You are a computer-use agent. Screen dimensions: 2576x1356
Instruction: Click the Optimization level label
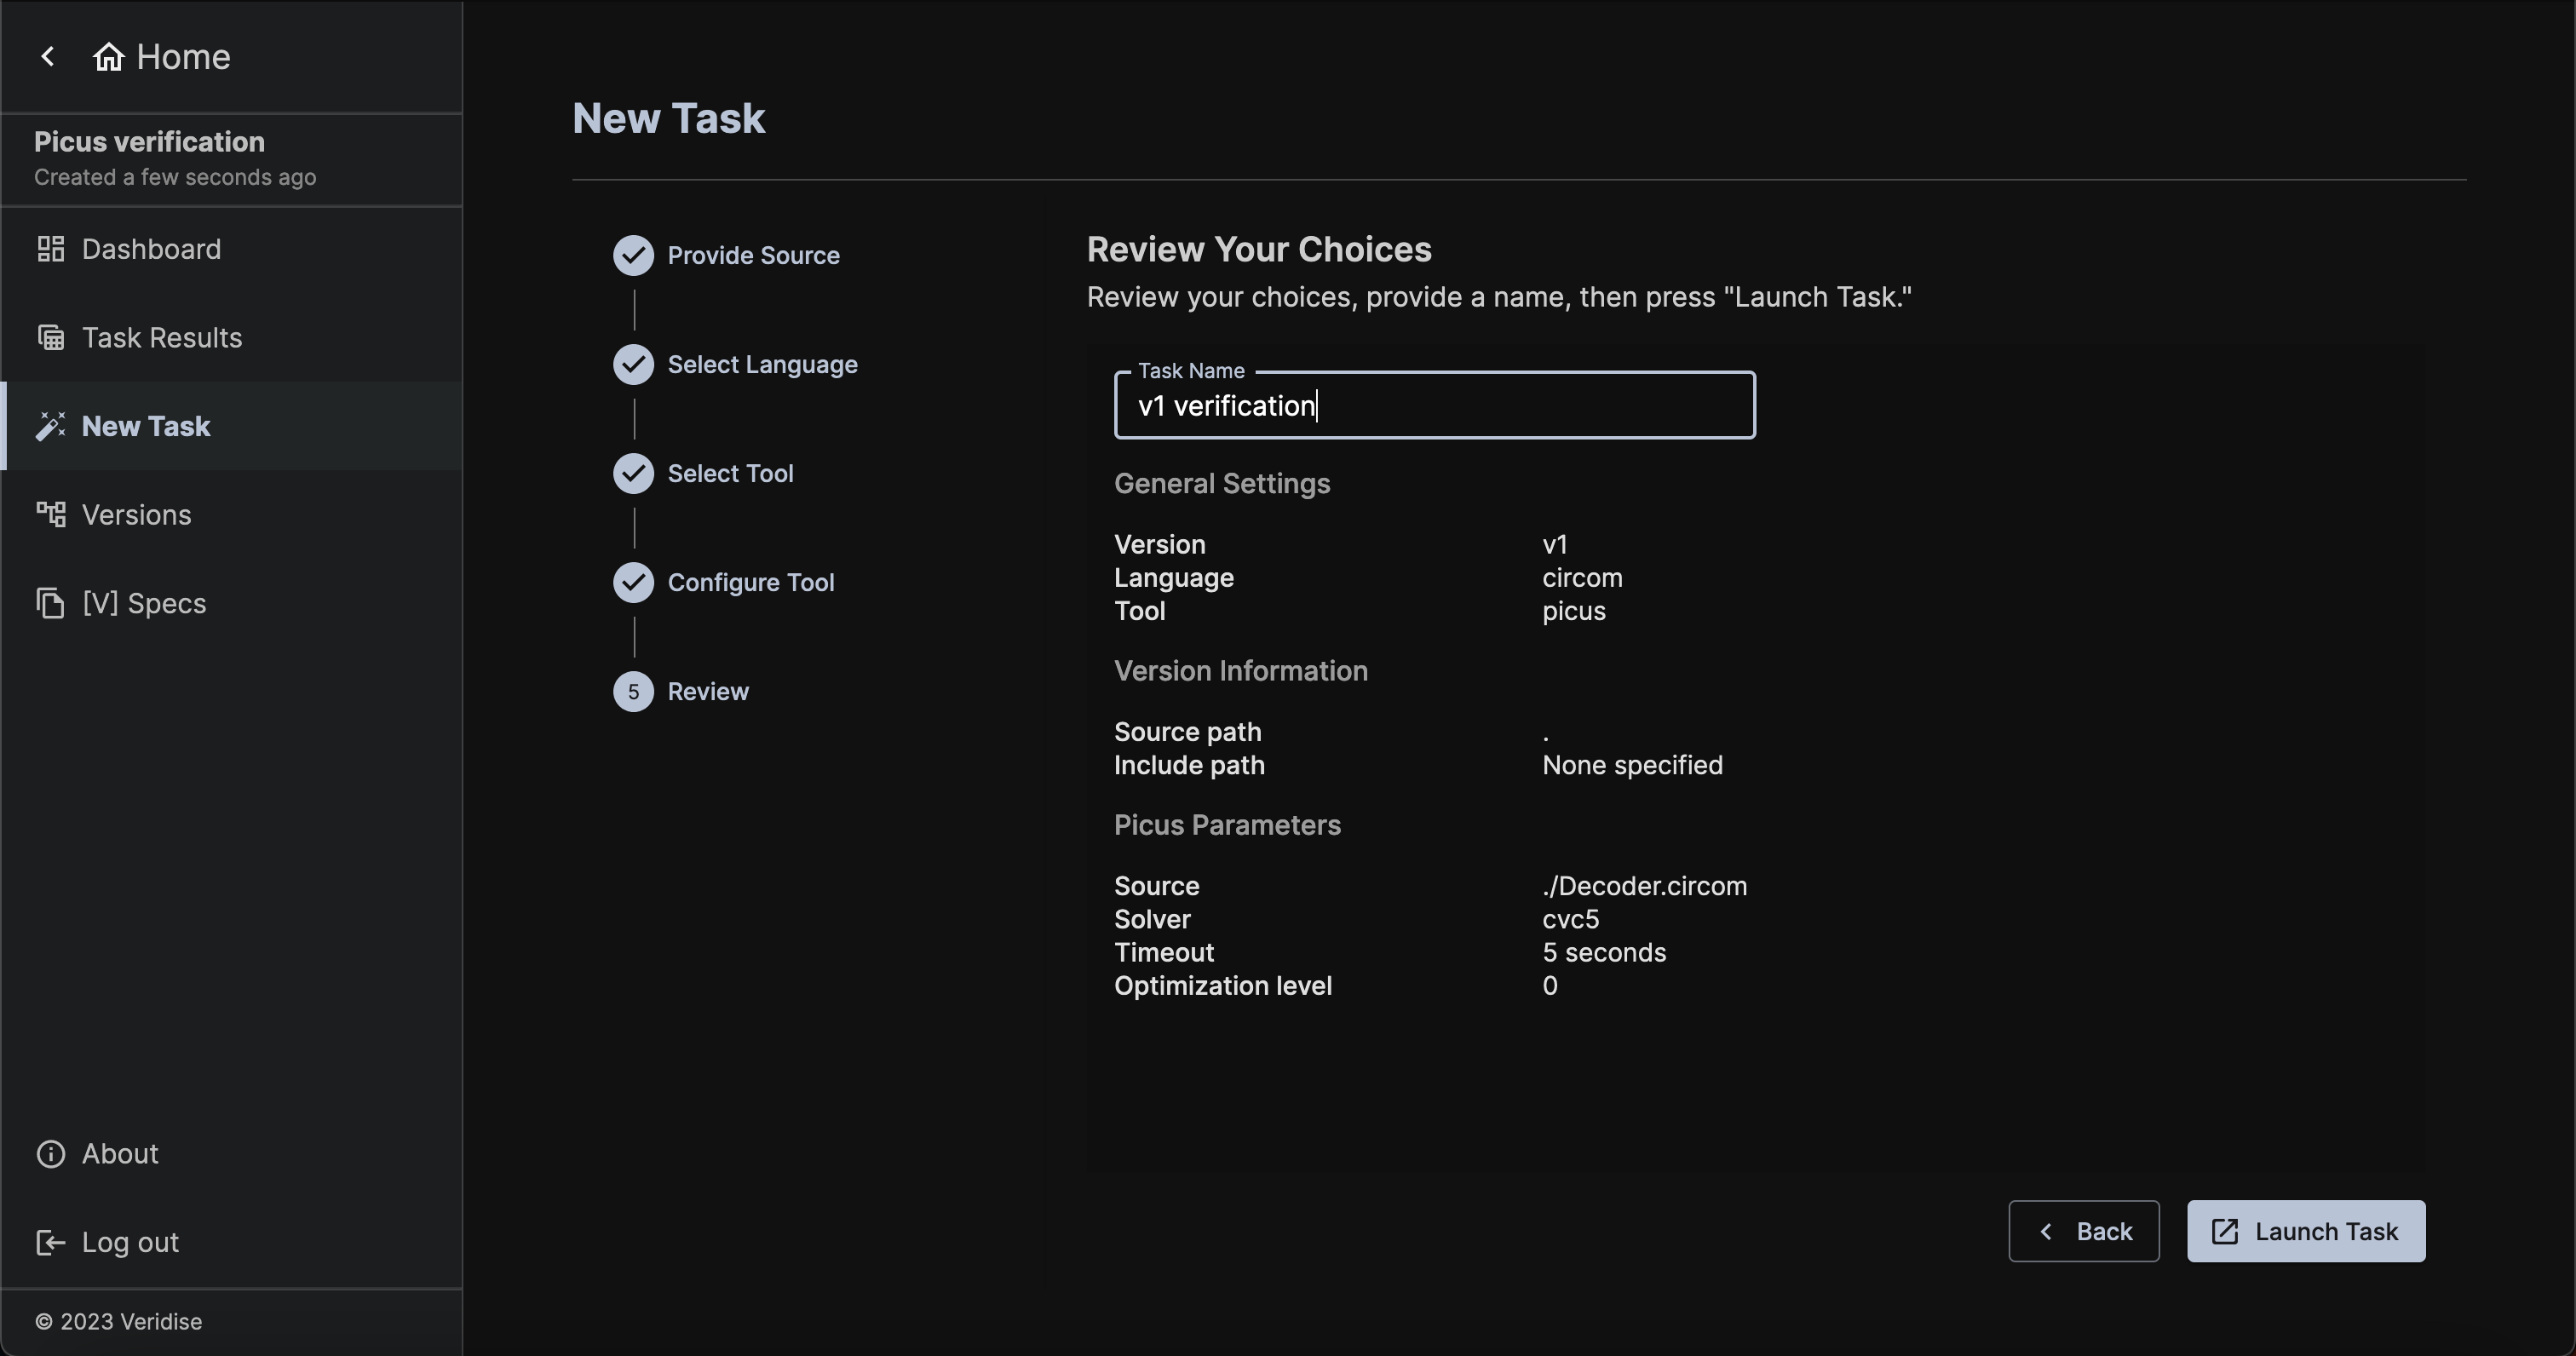tap(1223, 986)
